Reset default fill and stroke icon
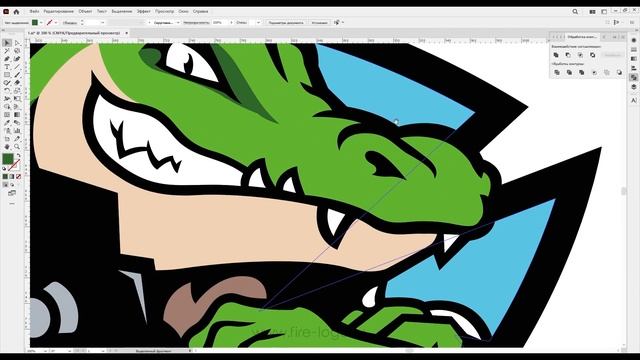The width and height of the screenshot is (640, 360). (4, 168)
